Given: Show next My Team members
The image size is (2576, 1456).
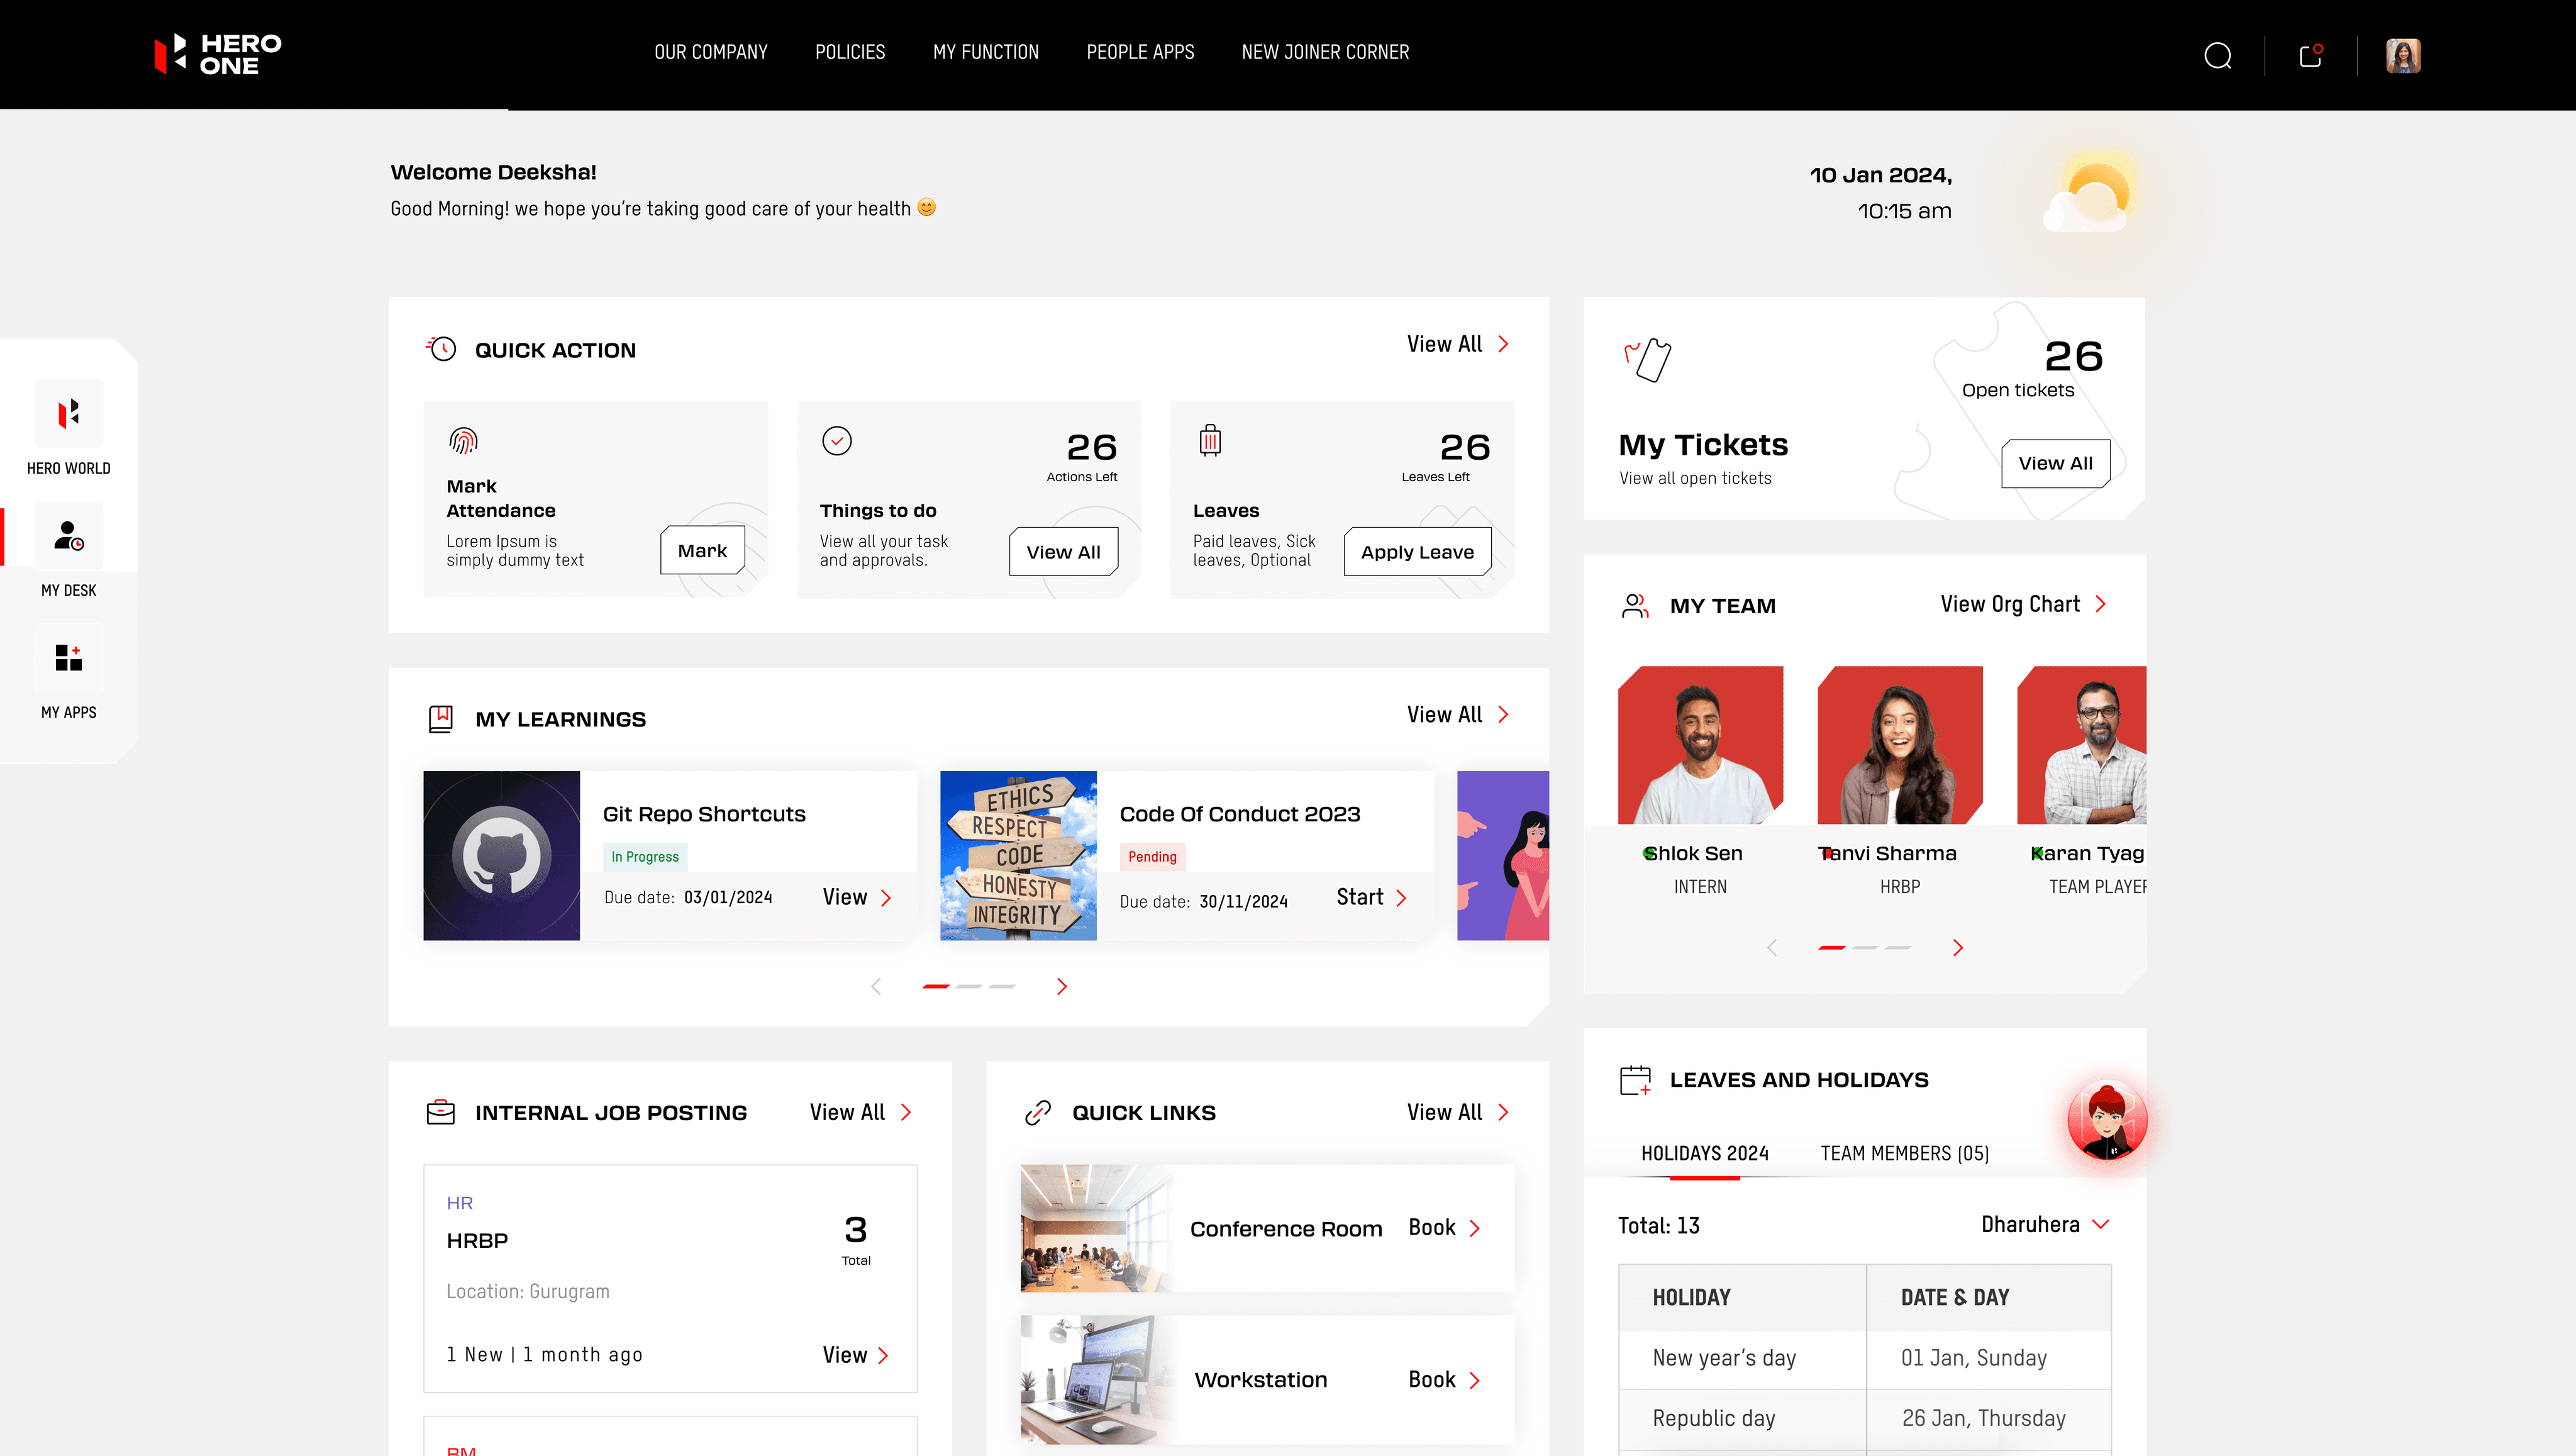Looking at the screenshot, I should (x=1957, y=947).
